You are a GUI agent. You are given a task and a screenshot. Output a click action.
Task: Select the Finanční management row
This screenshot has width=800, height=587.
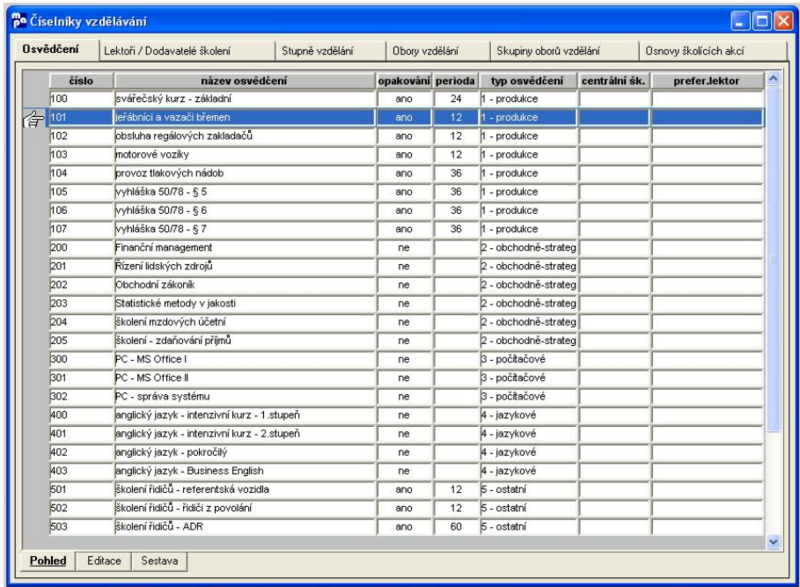point(406,248)
